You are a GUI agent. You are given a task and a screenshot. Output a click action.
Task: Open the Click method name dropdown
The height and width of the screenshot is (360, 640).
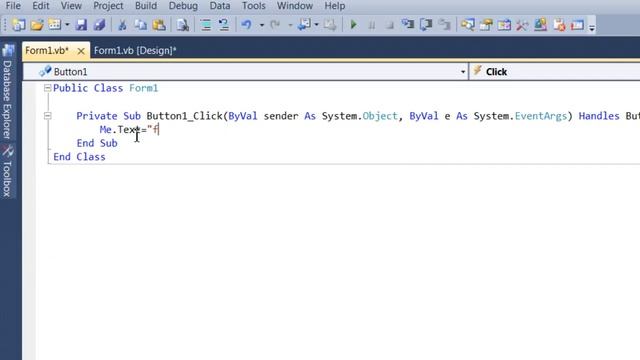pos(555,72)
